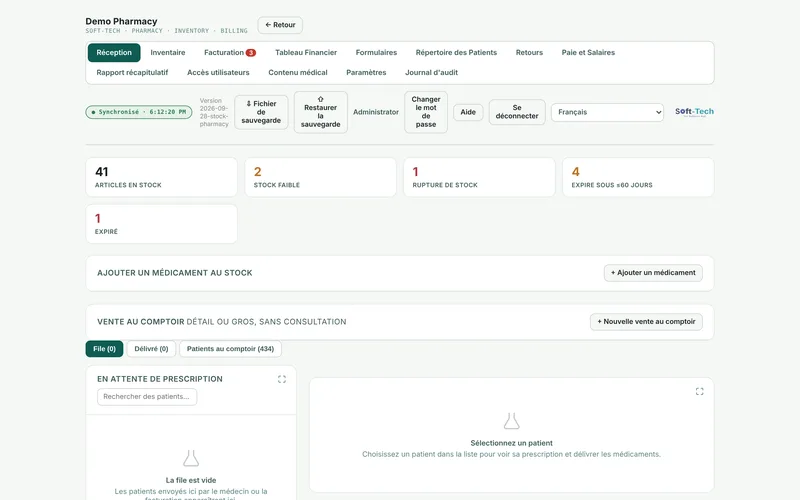
Task: Go to Tableau Financier tab
Action: [306, 53]
